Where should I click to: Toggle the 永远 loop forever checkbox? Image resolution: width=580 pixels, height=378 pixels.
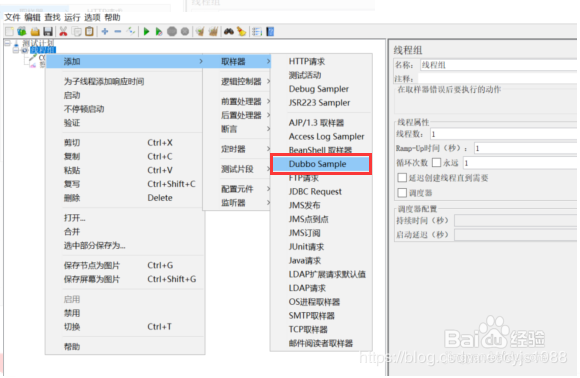tap(436, 163)
